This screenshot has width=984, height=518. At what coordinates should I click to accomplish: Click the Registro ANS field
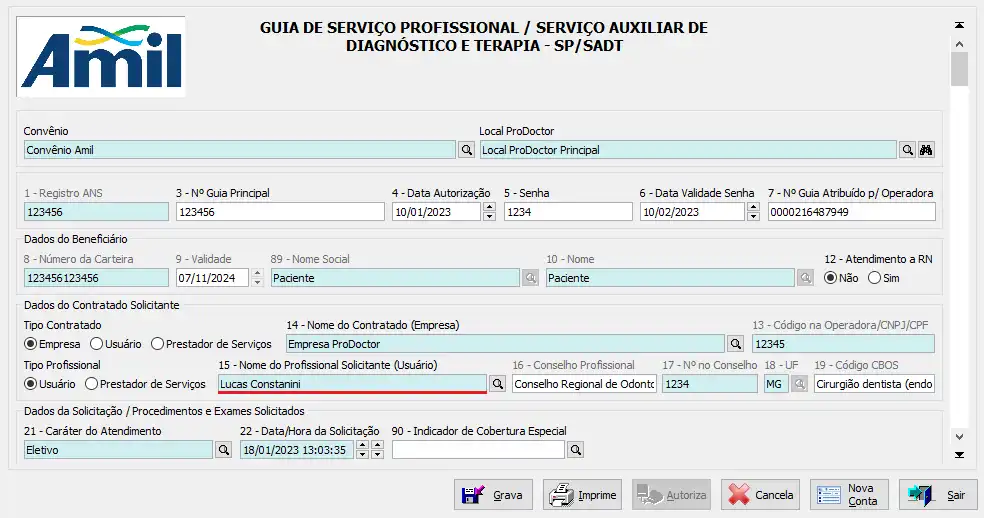[97, 212]
